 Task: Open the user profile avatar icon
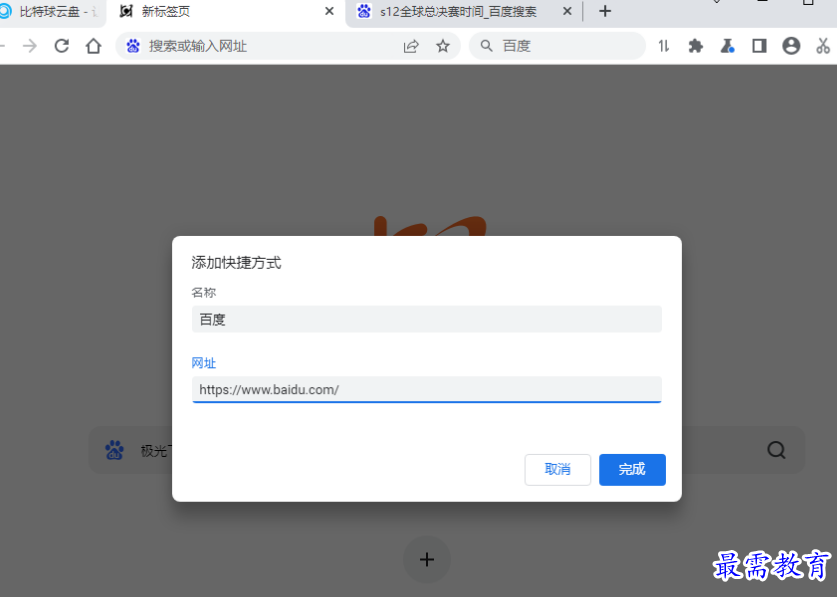(x=791, y=46)
